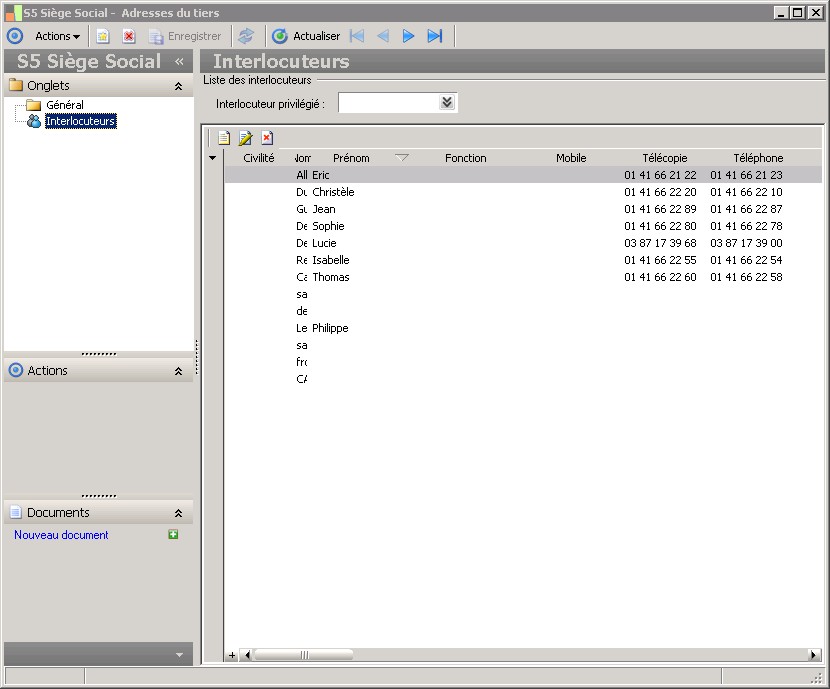830x689 pixels.
Task: Add a new interlocuteur with the list's new icon
Action: pos(224,138)
